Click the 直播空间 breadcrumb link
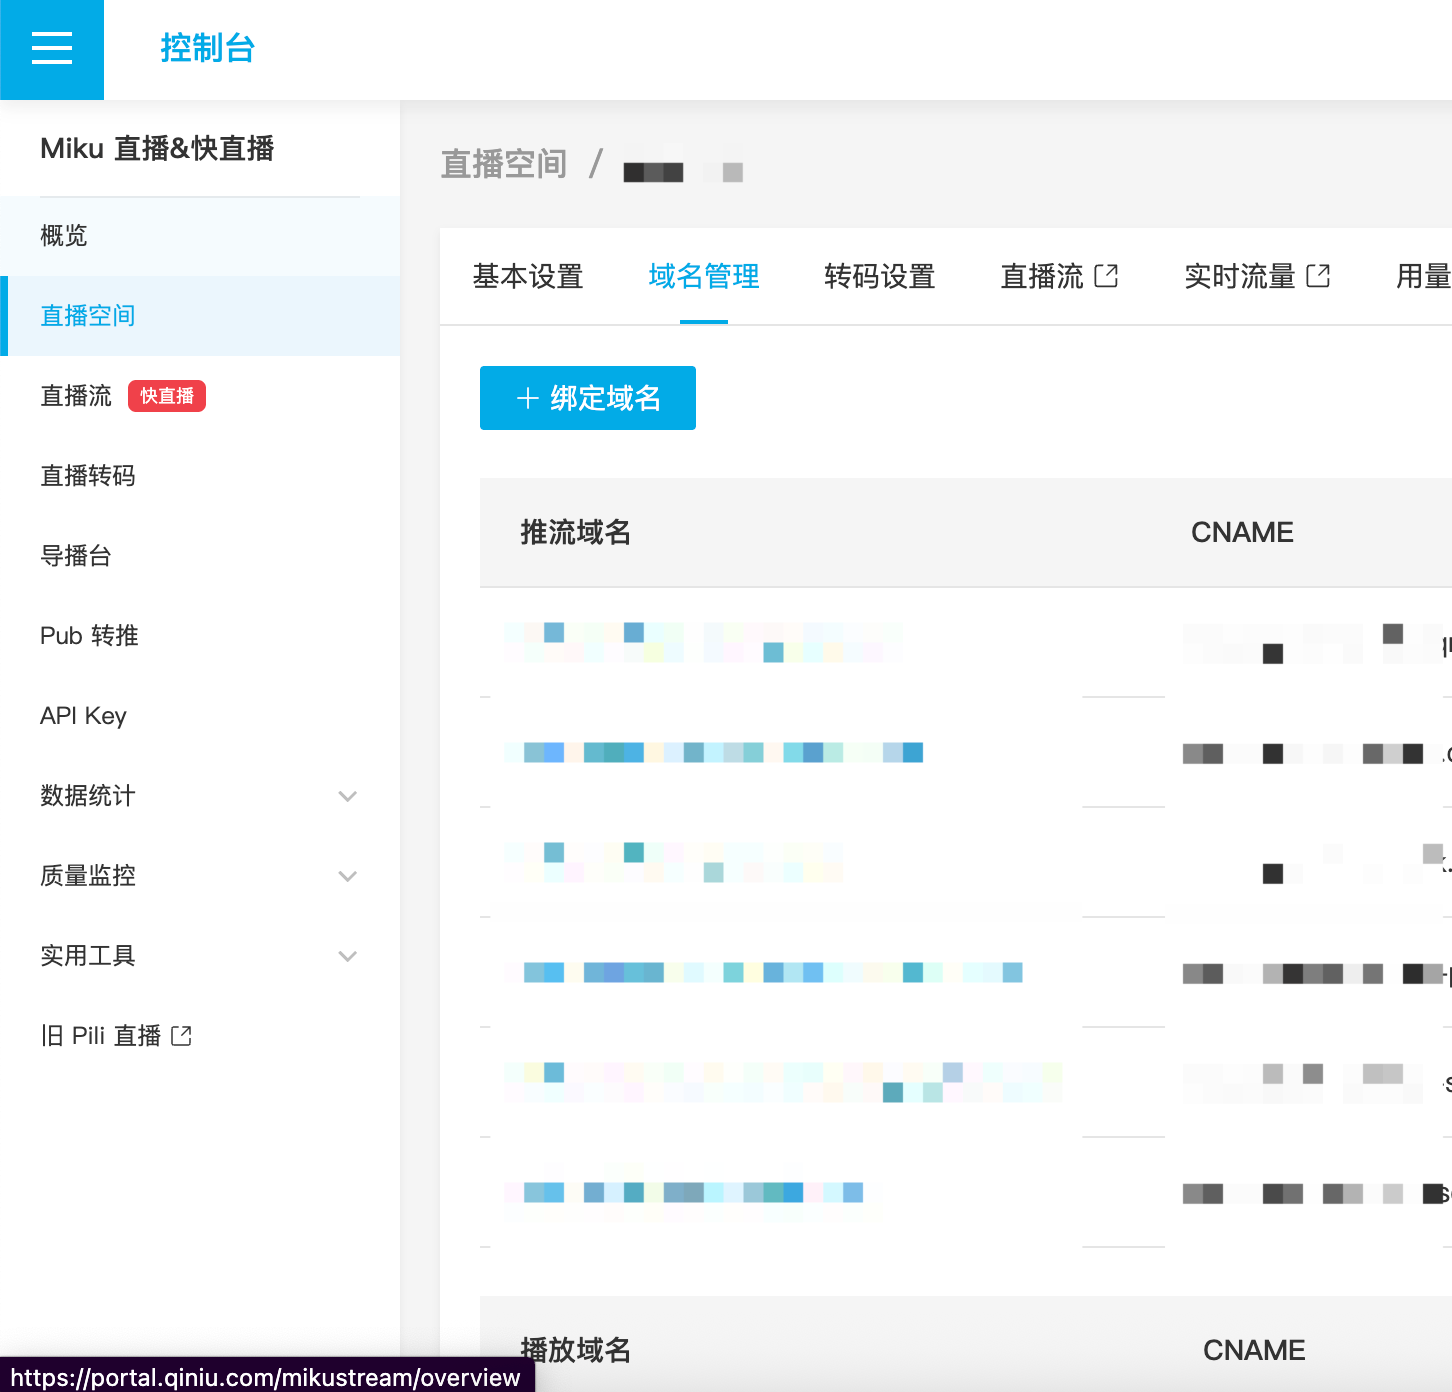Screen dimensions: 1452x1392 505,164
